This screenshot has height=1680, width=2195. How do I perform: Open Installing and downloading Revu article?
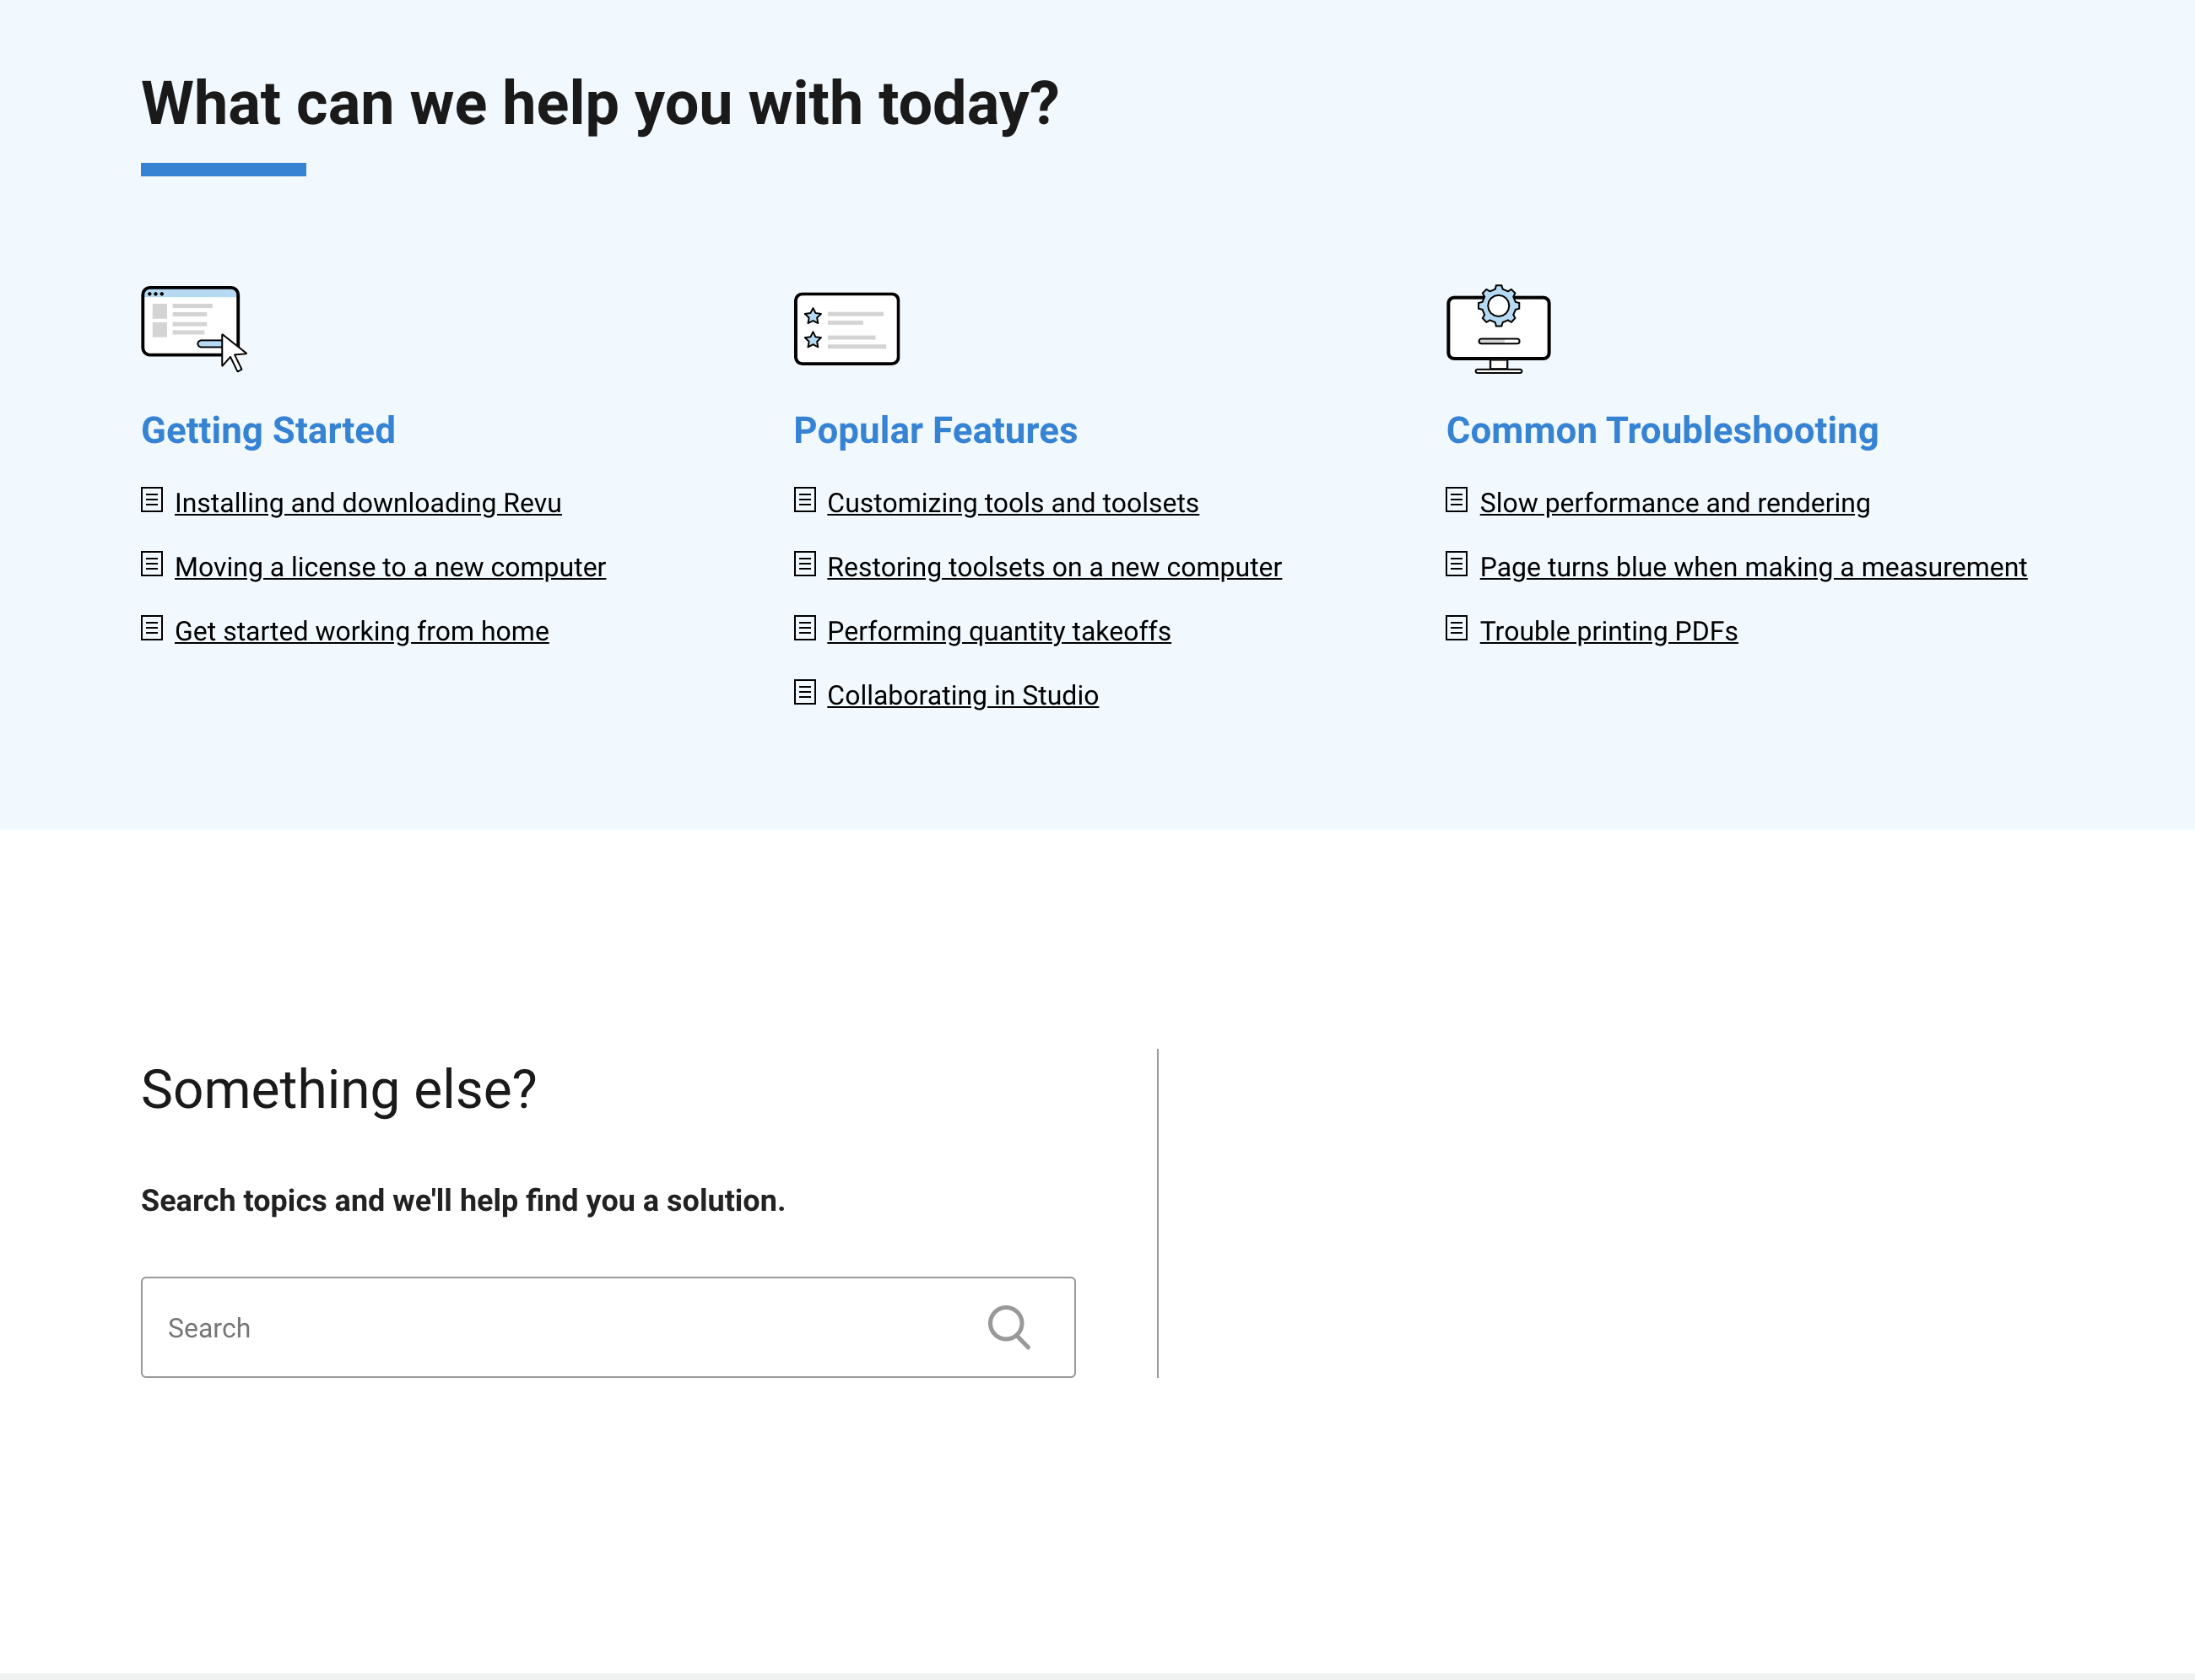point(368,503)
